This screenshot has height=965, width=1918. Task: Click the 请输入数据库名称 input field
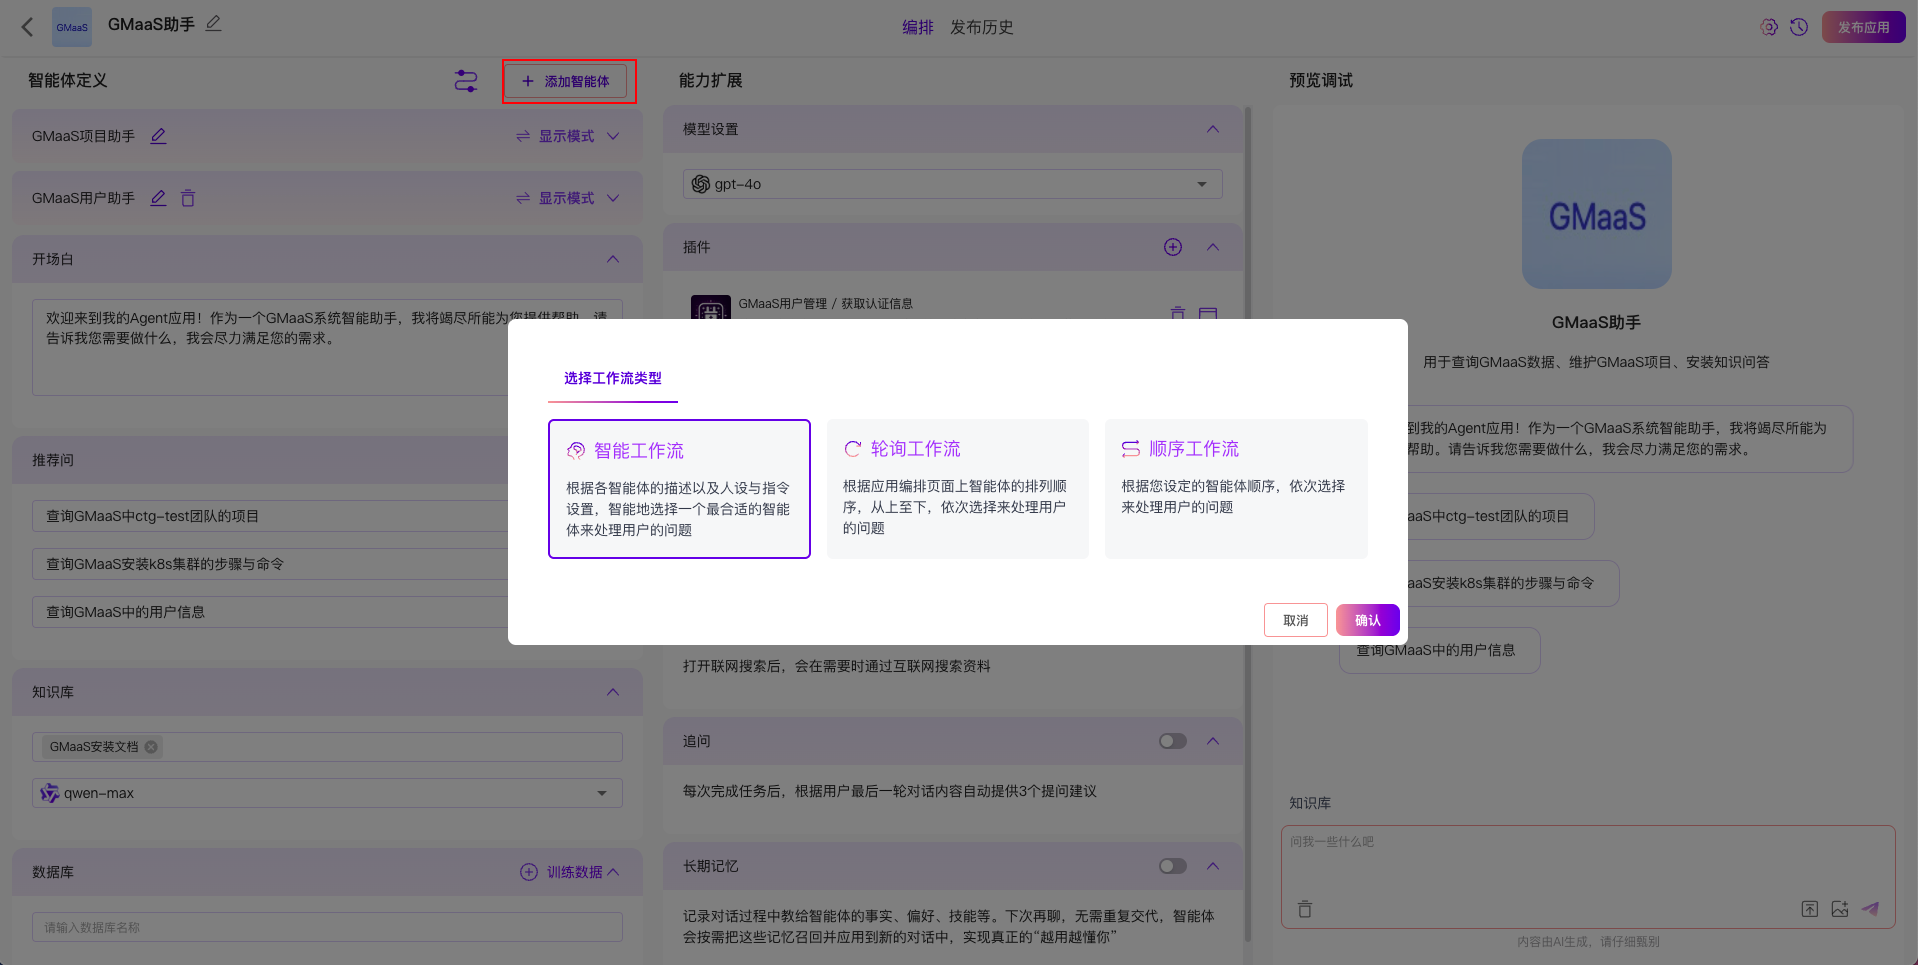tap(327, 927)
